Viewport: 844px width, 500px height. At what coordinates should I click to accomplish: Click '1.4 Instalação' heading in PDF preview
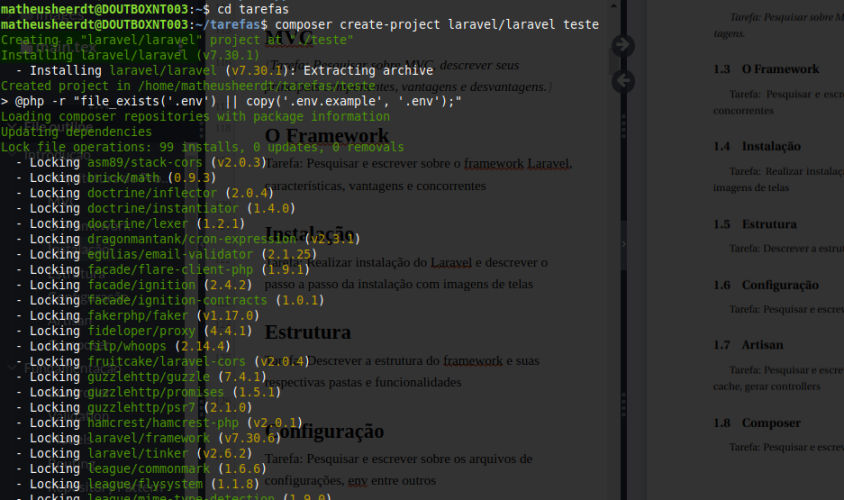757,146
